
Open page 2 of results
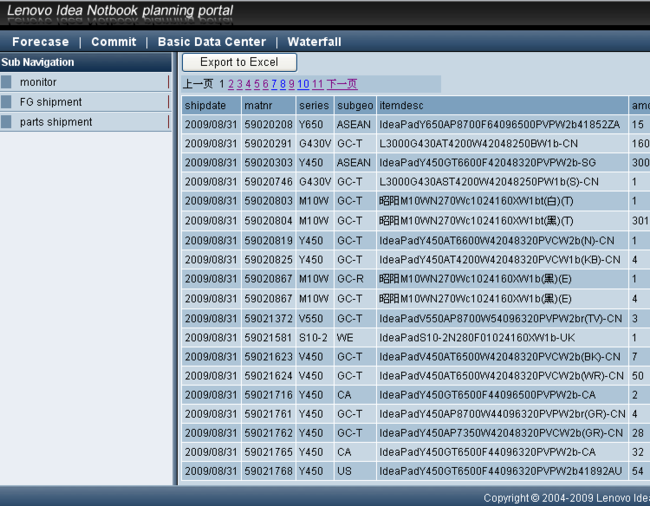coord(231,84)
